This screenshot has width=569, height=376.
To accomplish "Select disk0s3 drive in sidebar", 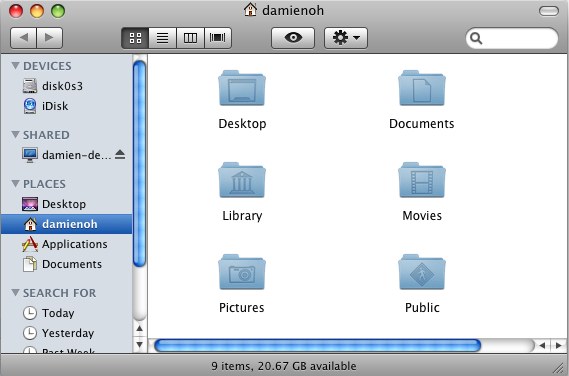I will pyautogui.click(x=66, y=86).
